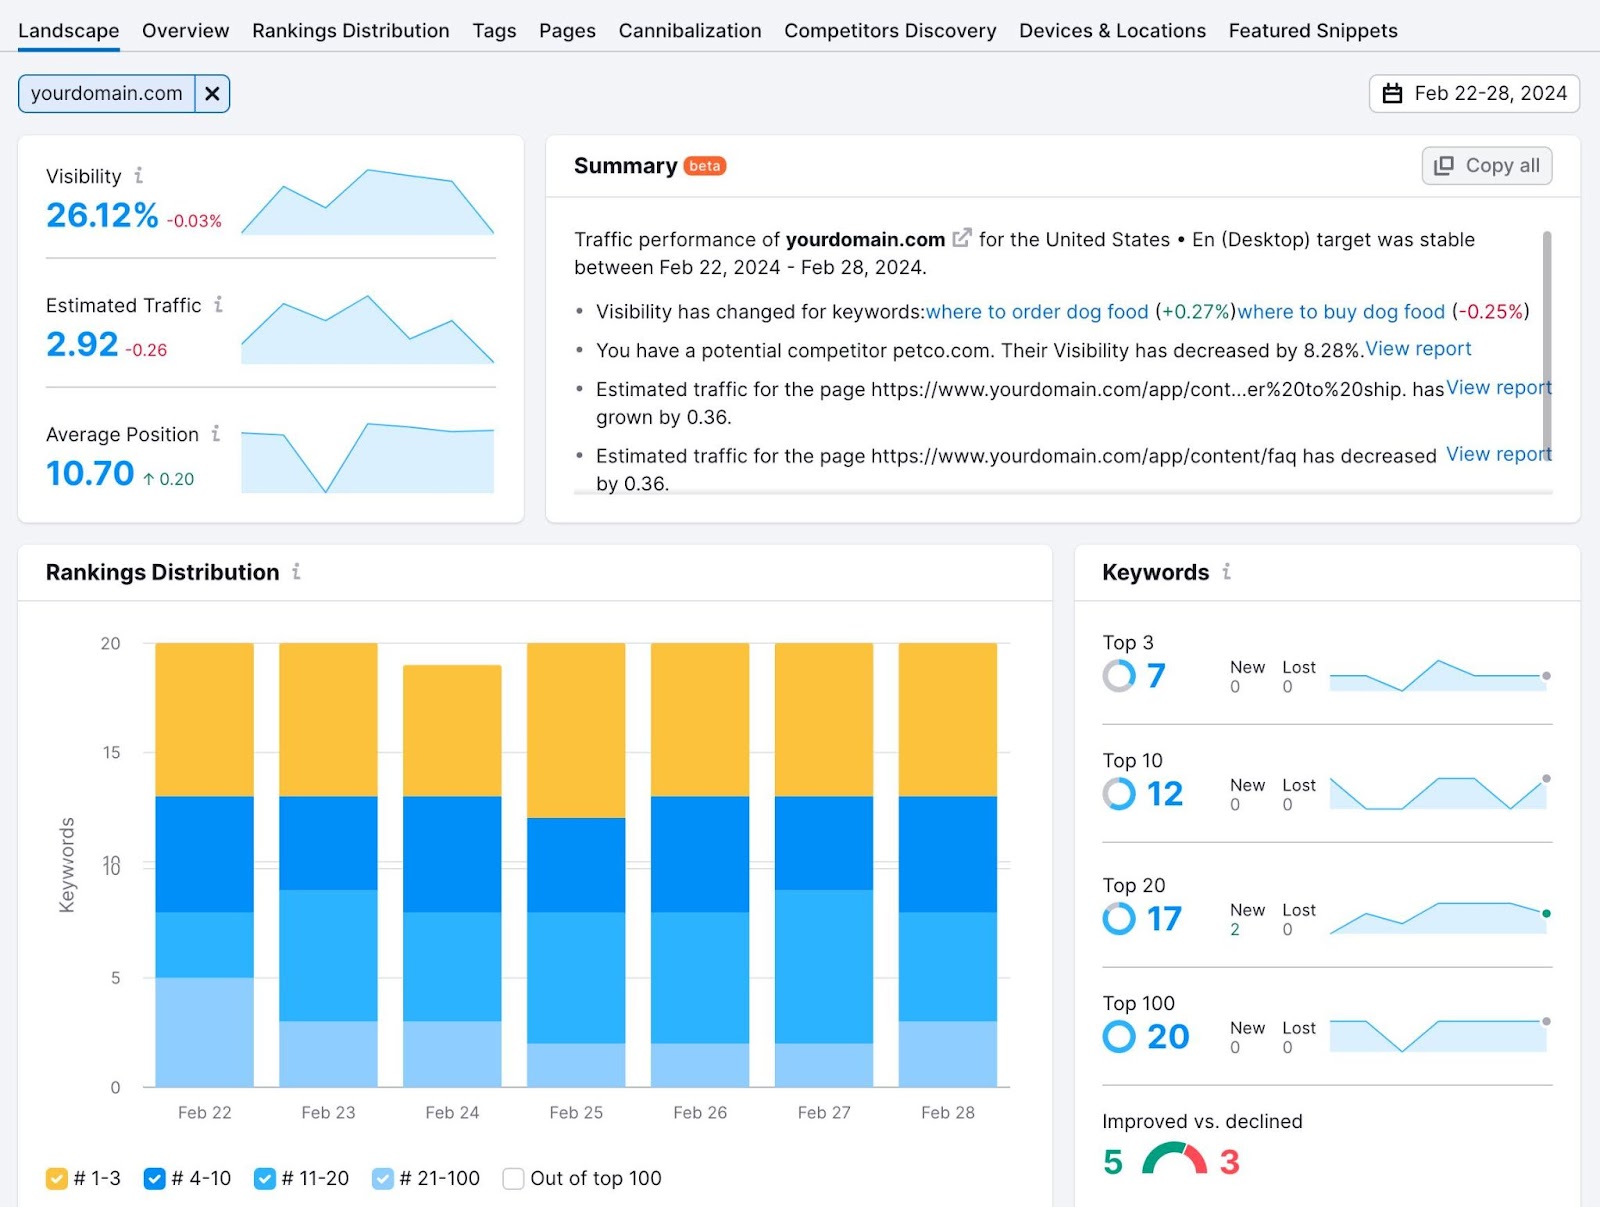Screen dimensions: 1600x1207
Task: Open the Feb 22-28, 2024 date selector
Action: coord(1480,93)
